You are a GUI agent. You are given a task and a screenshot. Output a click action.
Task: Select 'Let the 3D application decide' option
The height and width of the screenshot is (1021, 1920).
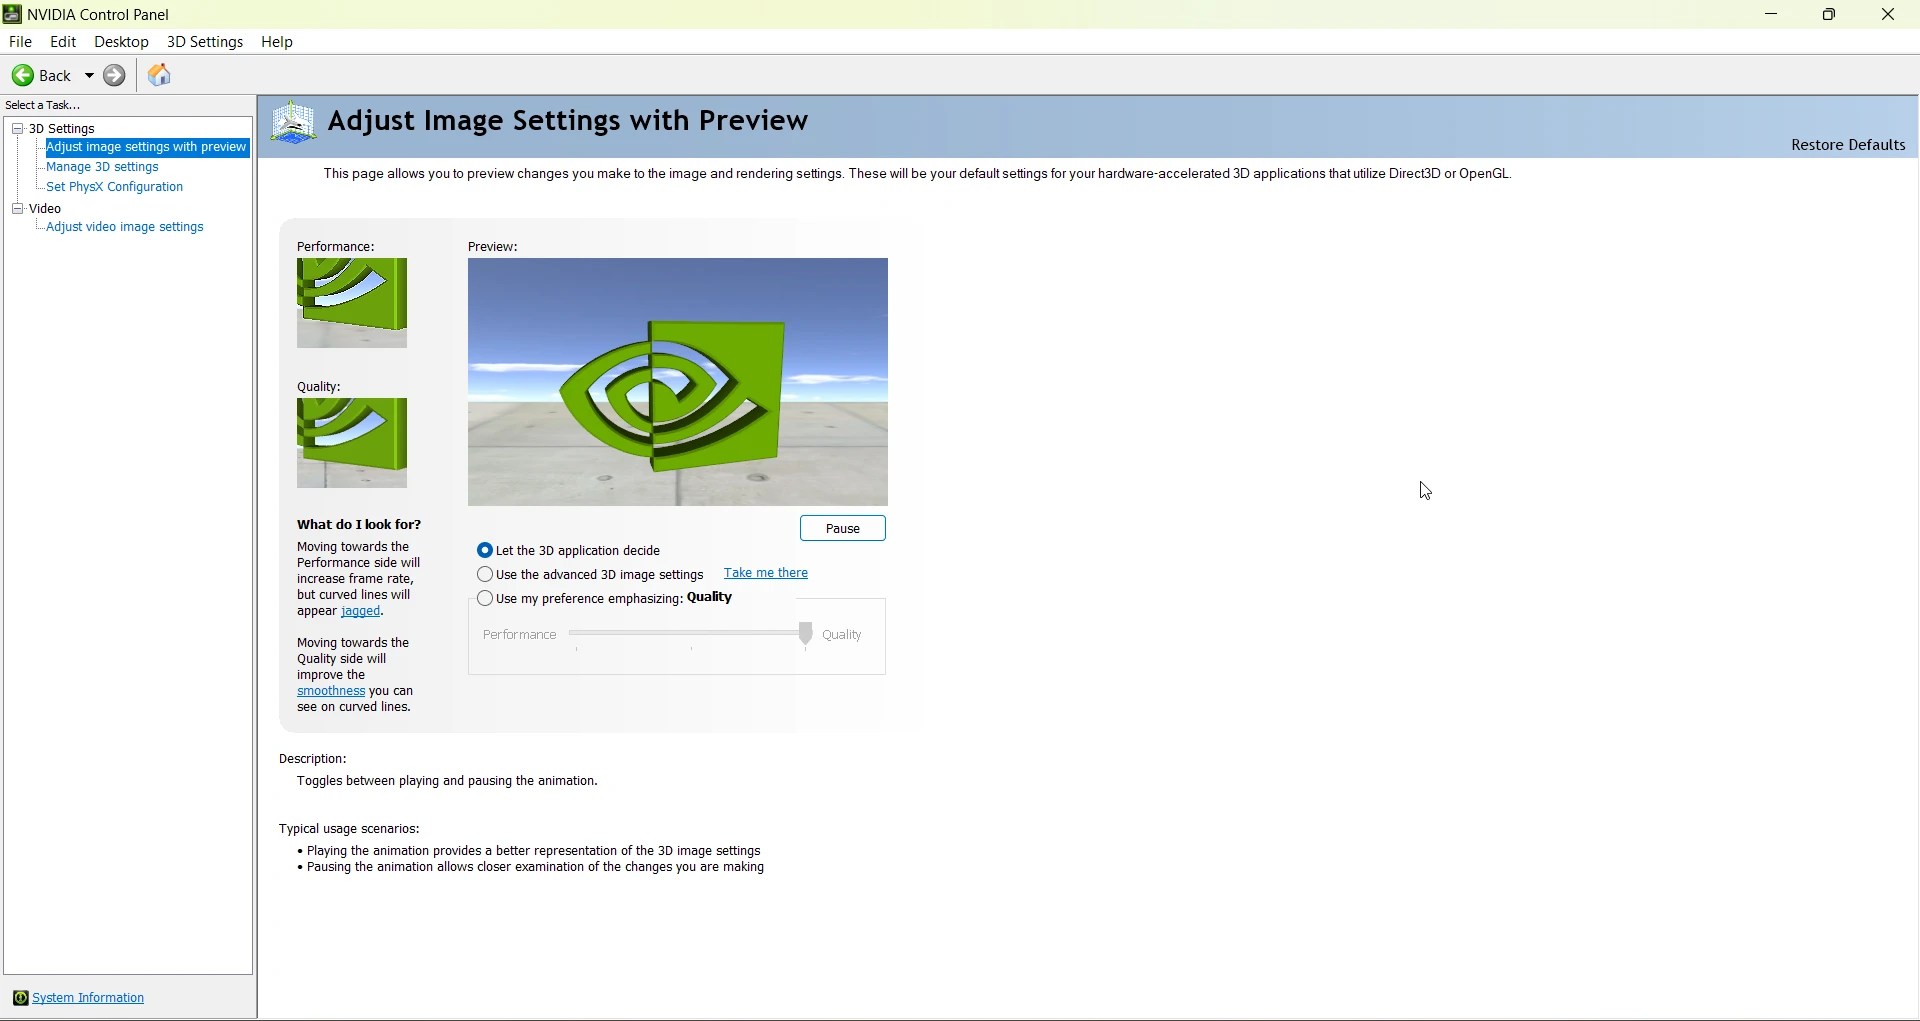point(485,551)
